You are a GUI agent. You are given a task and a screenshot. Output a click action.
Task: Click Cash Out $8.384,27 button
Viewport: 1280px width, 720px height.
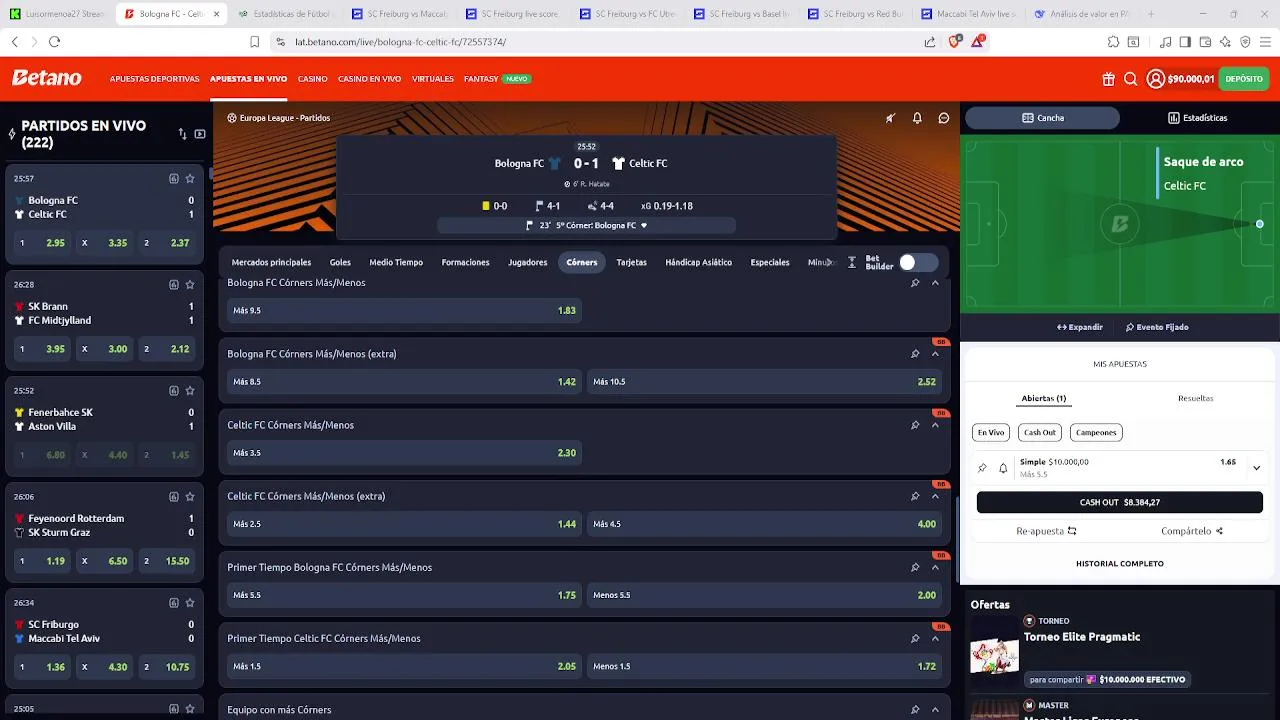coord(1119,502)
